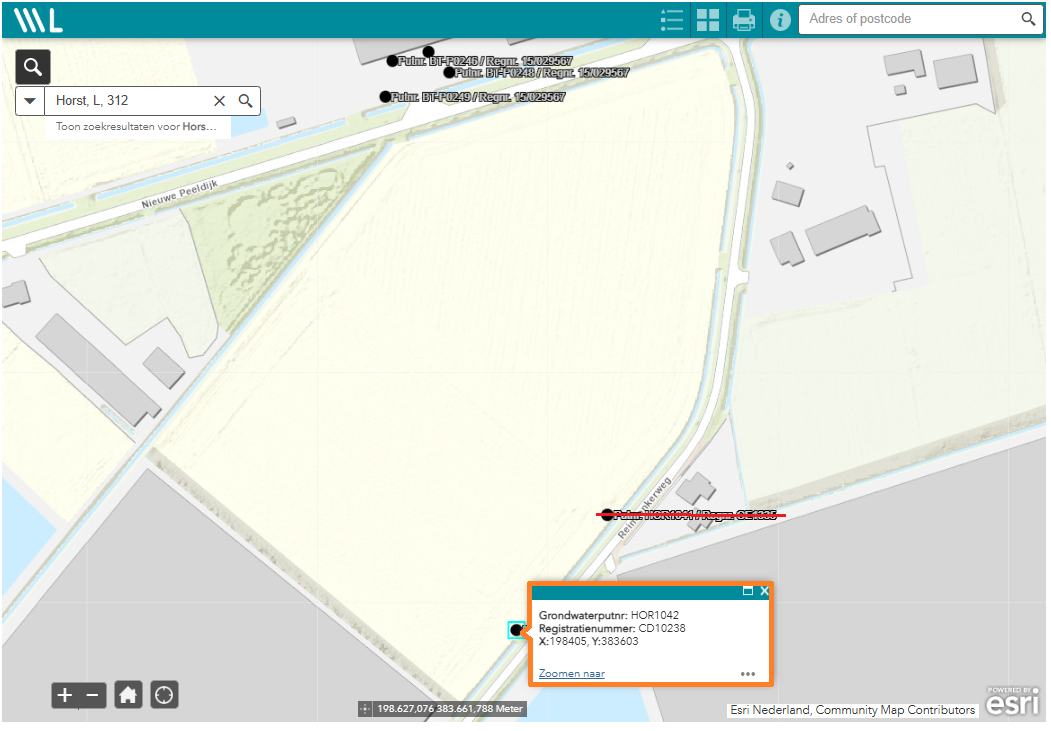Clear the 'Horst, L, 312' search text
This screenshot has width=1051, height=731.
220,101
